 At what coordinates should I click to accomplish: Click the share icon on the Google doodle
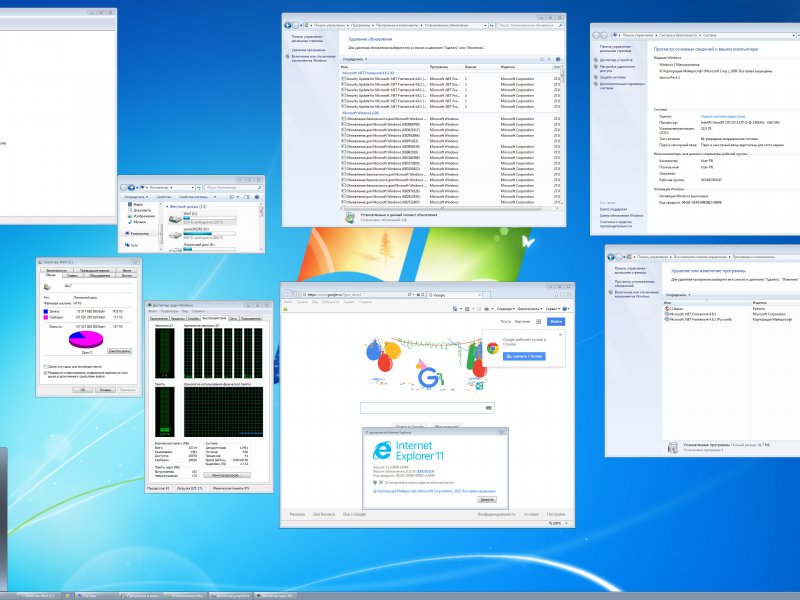tap(480, 386)
